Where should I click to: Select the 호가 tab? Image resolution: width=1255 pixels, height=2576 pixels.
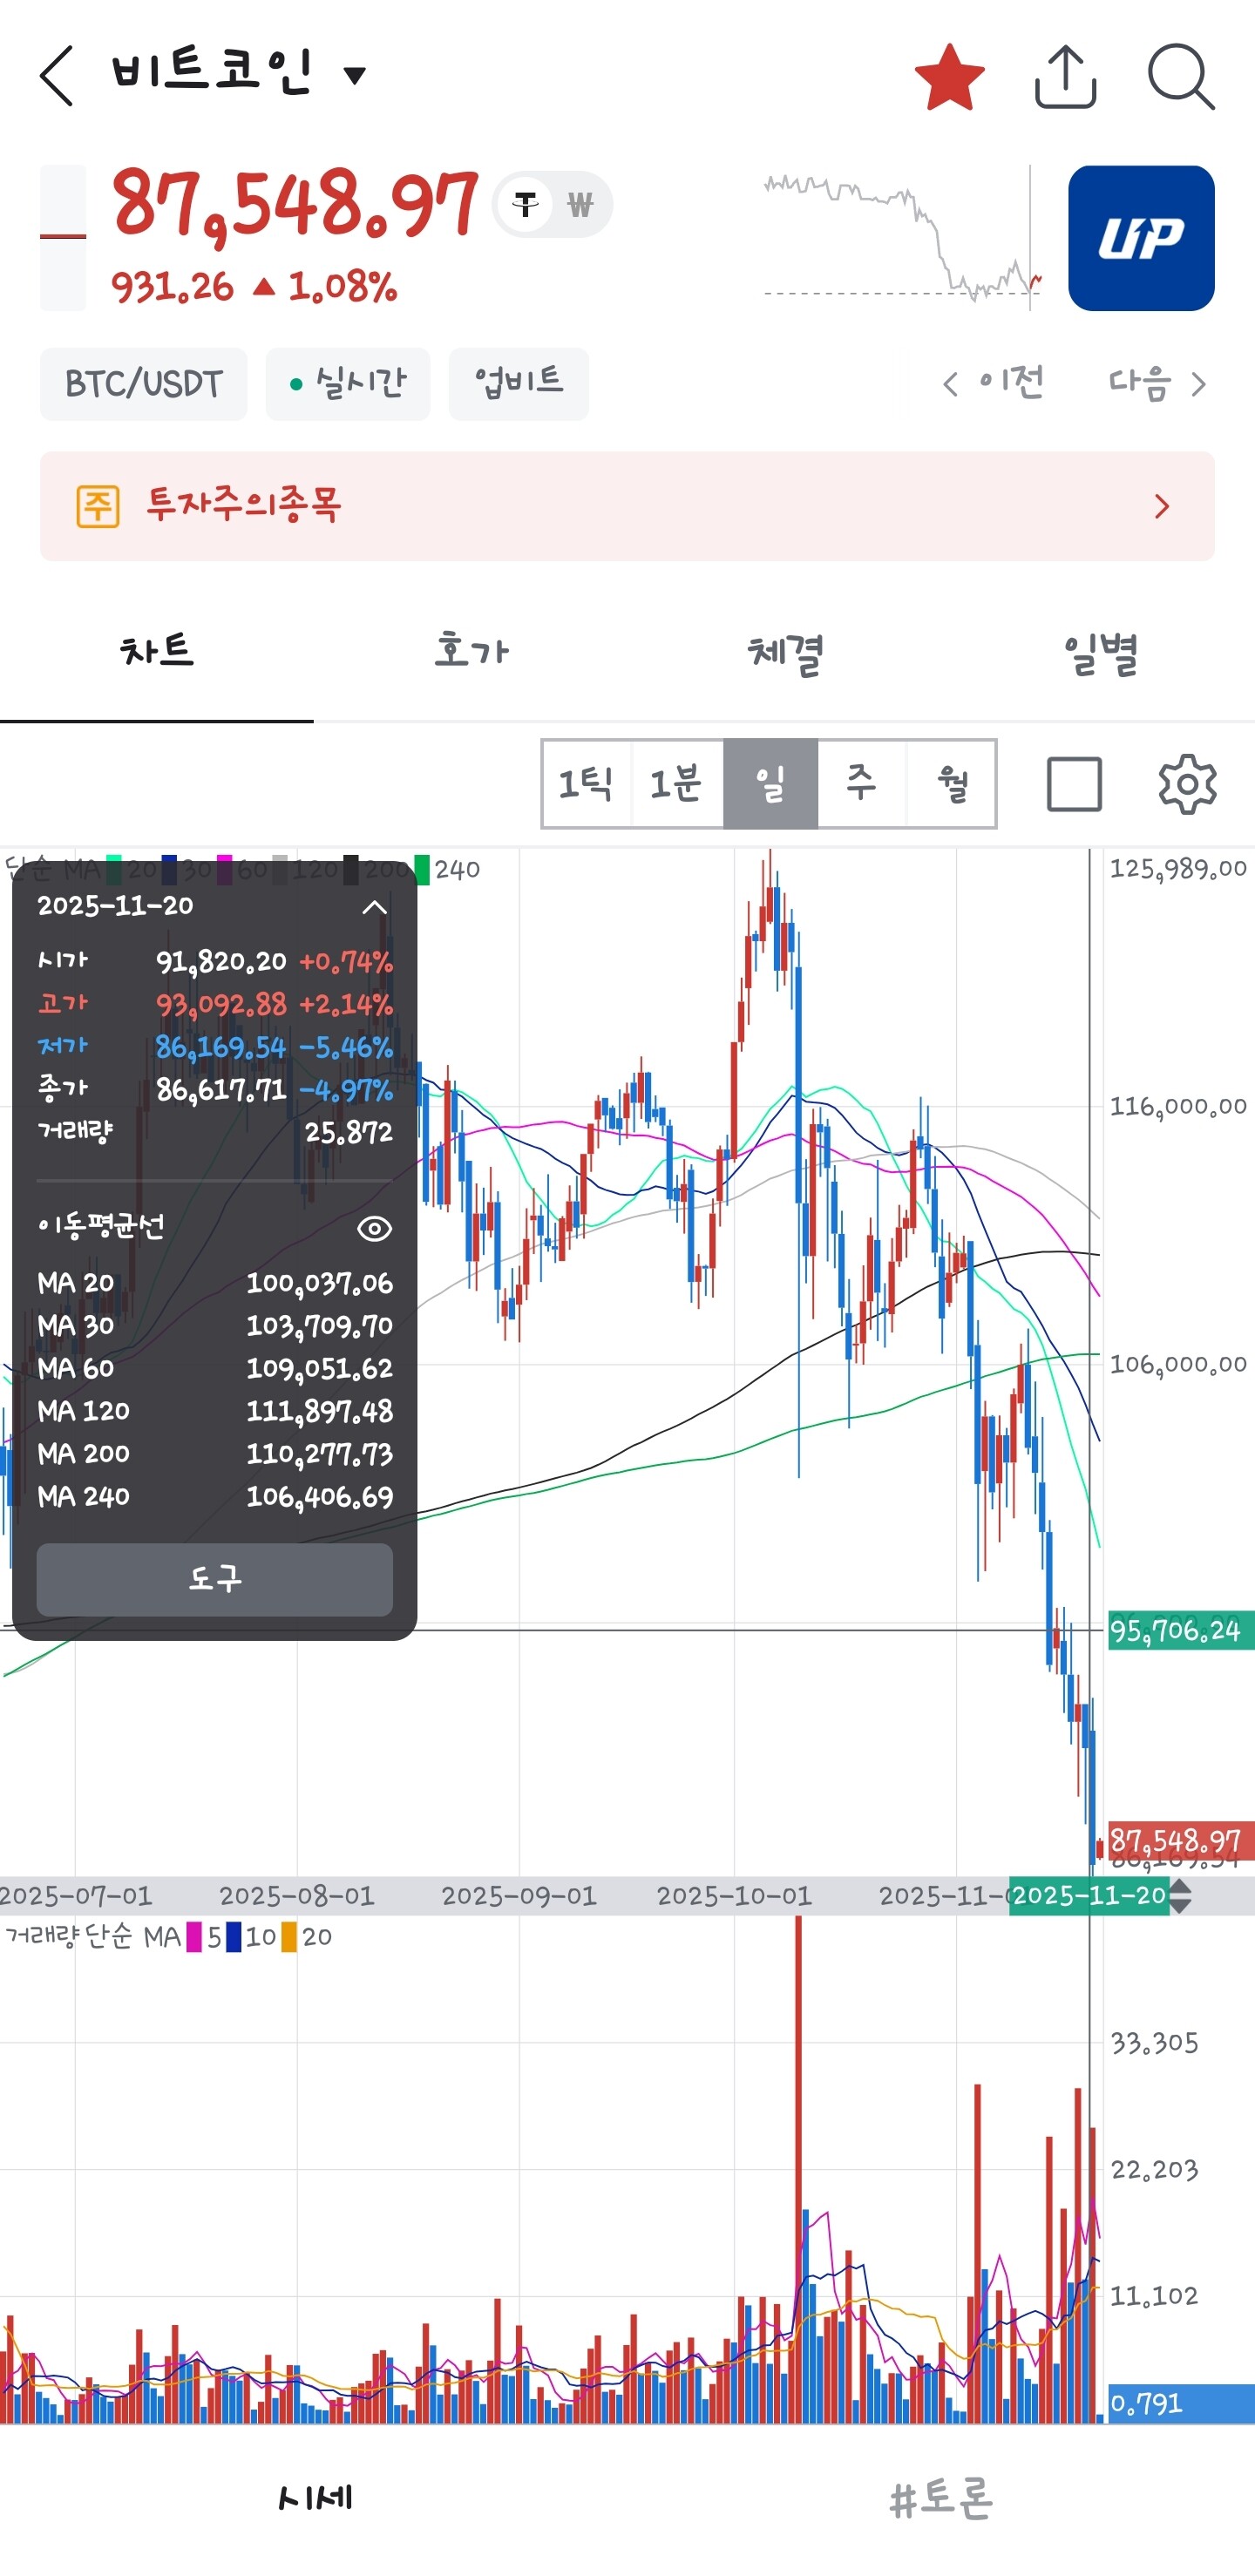[x=471, y=652]
